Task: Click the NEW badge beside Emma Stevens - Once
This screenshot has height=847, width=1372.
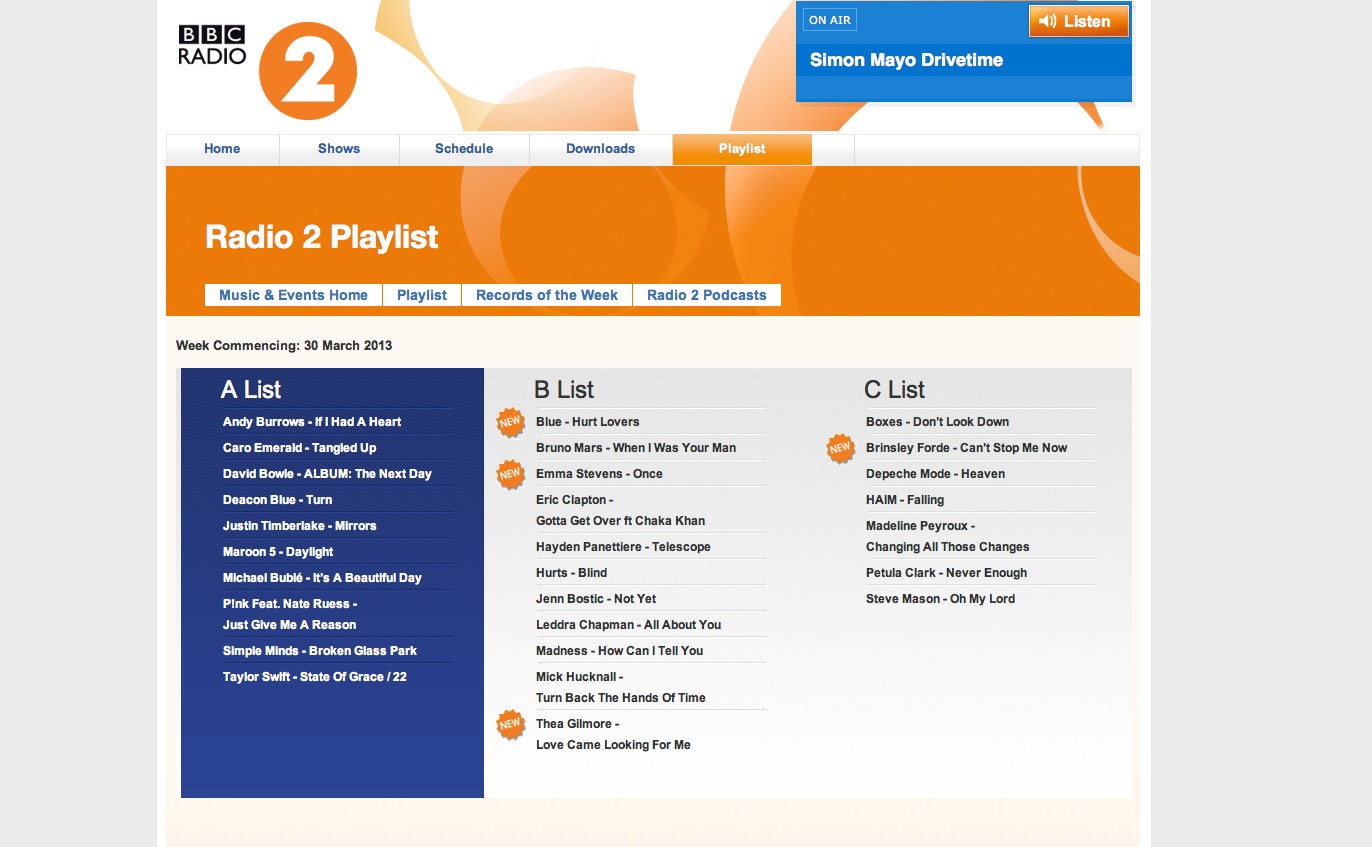Action: coord(511,474)
